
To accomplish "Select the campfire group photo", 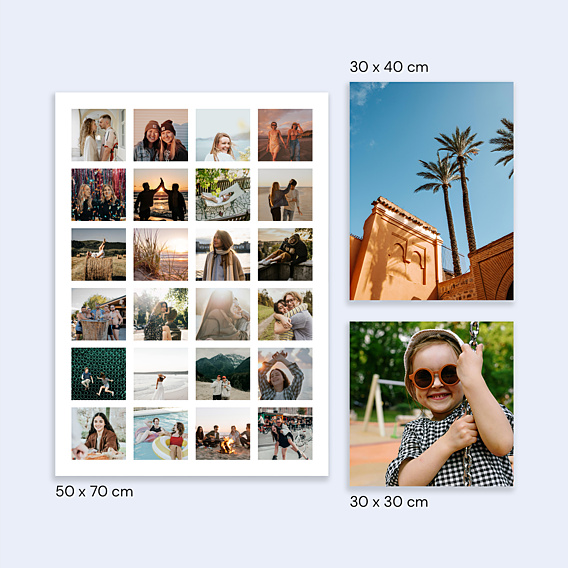I will pyautogui.click(x=223, y=434).
